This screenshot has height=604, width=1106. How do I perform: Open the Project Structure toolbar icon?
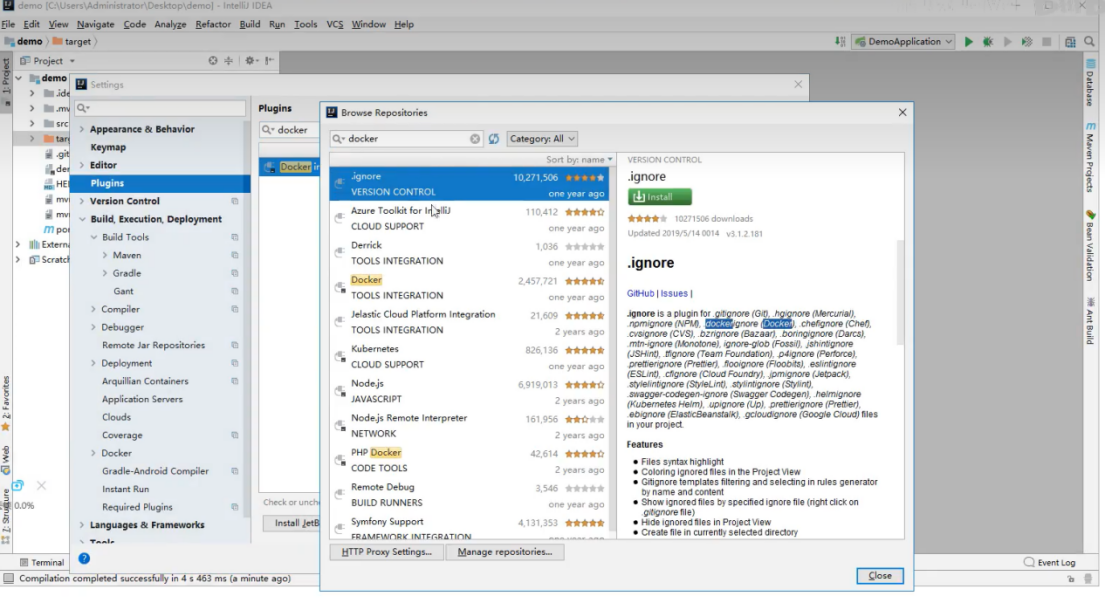click(x=1070, y=42)
